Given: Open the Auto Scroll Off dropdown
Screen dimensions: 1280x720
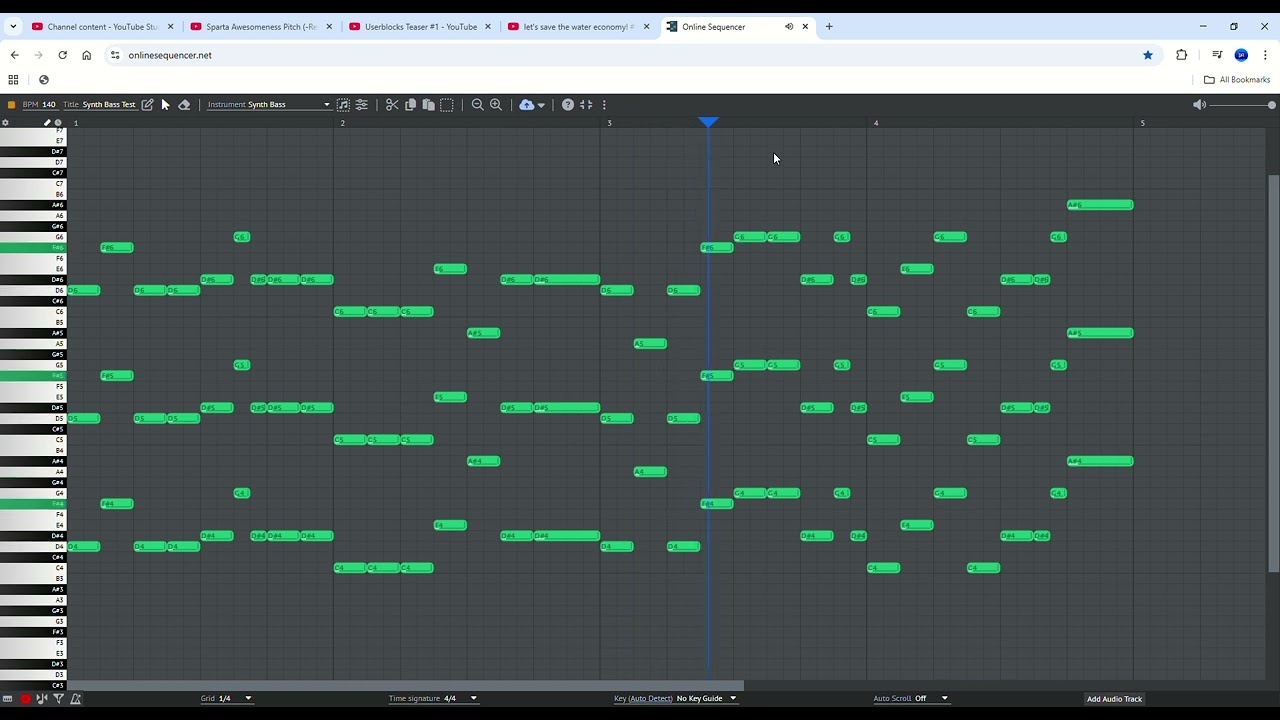Looking at the screenshot, I should click(x=912, y=698).
